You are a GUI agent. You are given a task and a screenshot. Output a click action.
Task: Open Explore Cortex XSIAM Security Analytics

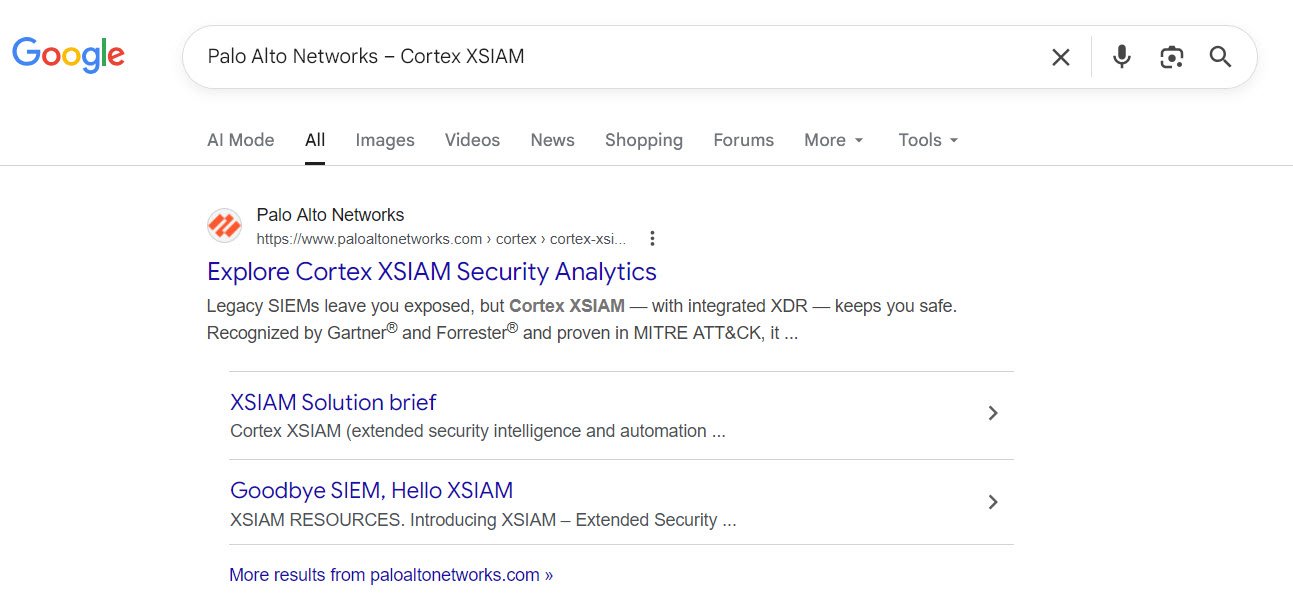tap(431, 271)
